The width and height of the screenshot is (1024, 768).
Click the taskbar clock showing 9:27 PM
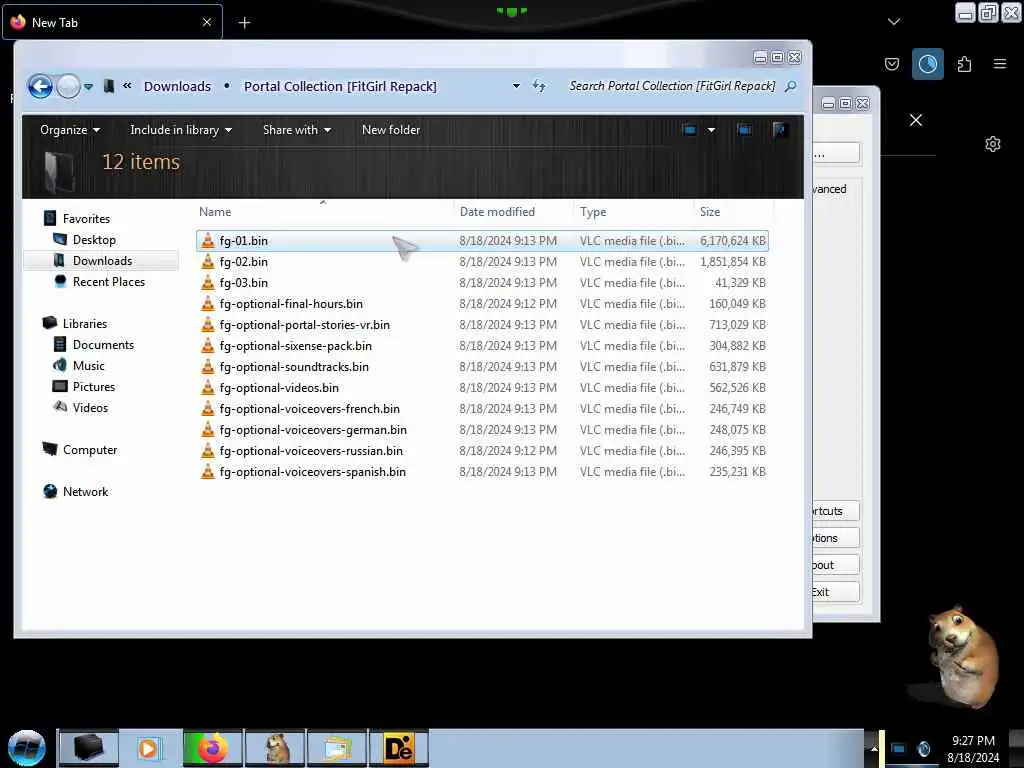972,749
